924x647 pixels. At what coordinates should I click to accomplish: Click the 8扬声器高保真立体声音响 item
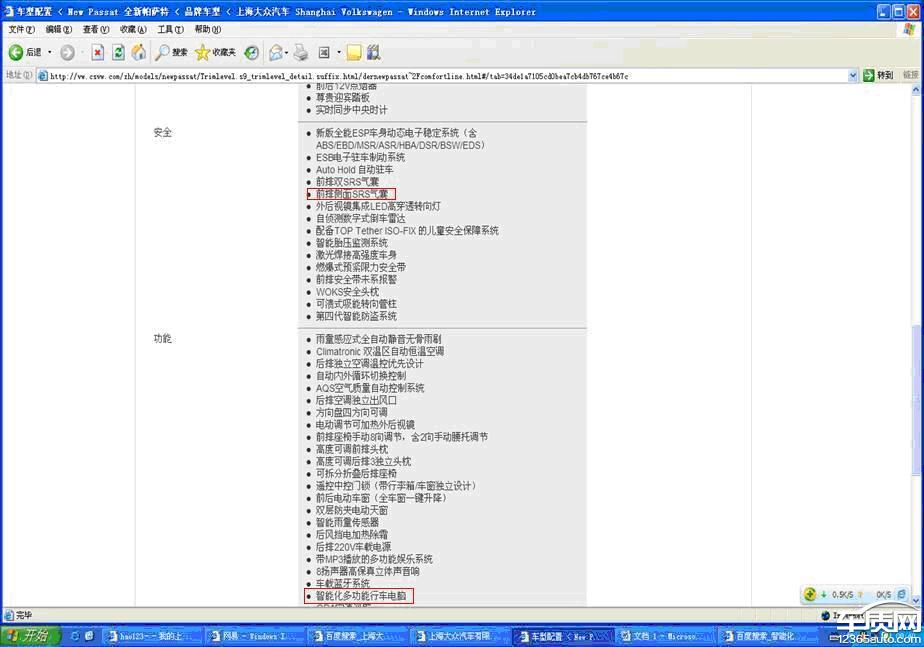click(367, 572)
